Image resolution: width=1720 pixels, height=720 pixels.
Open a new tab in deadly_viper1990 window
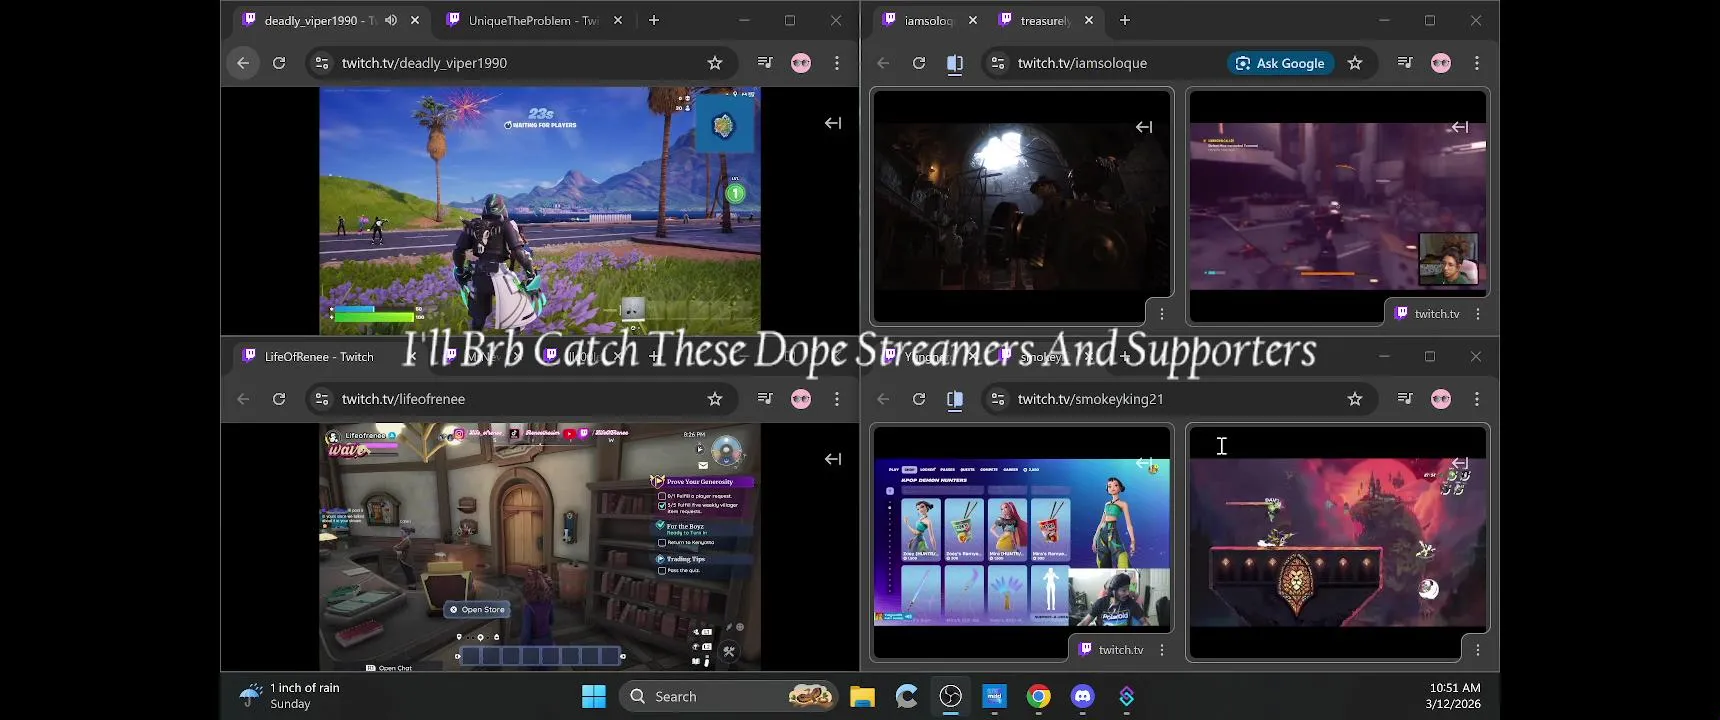click(654, 20)
